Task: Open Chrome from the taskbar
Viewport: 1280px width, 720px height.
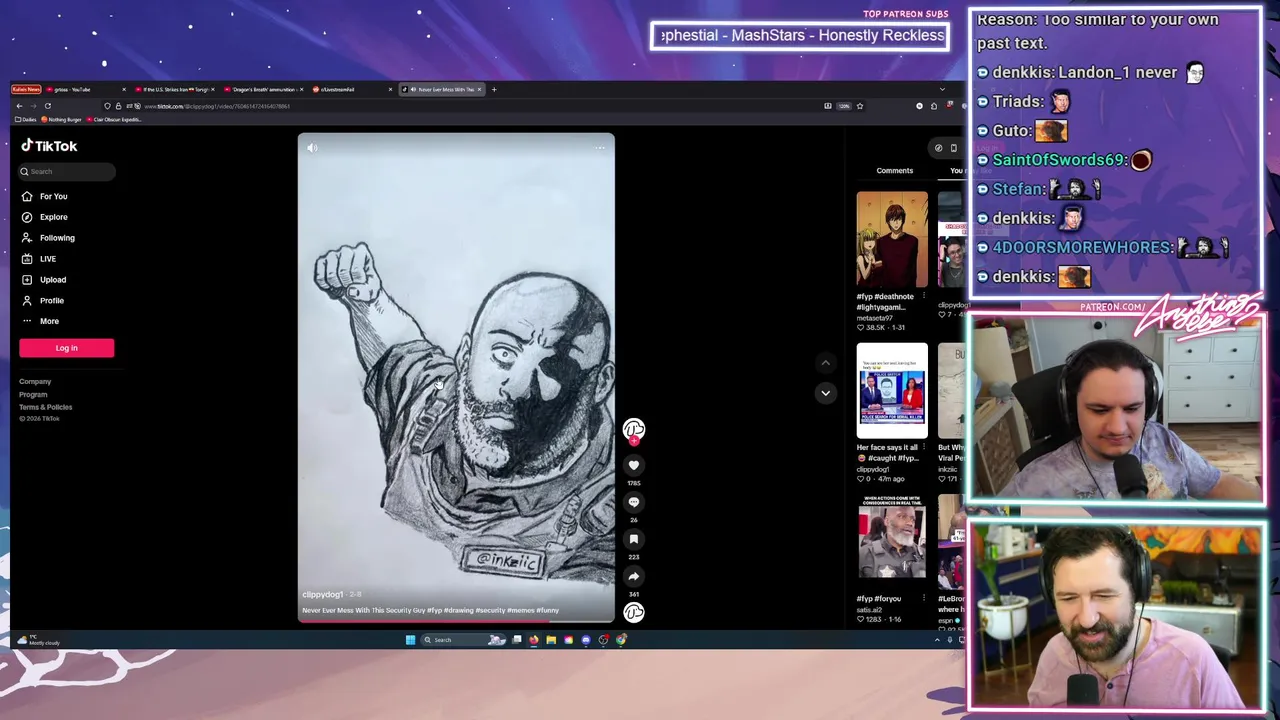Action: (x=621, y=640)
